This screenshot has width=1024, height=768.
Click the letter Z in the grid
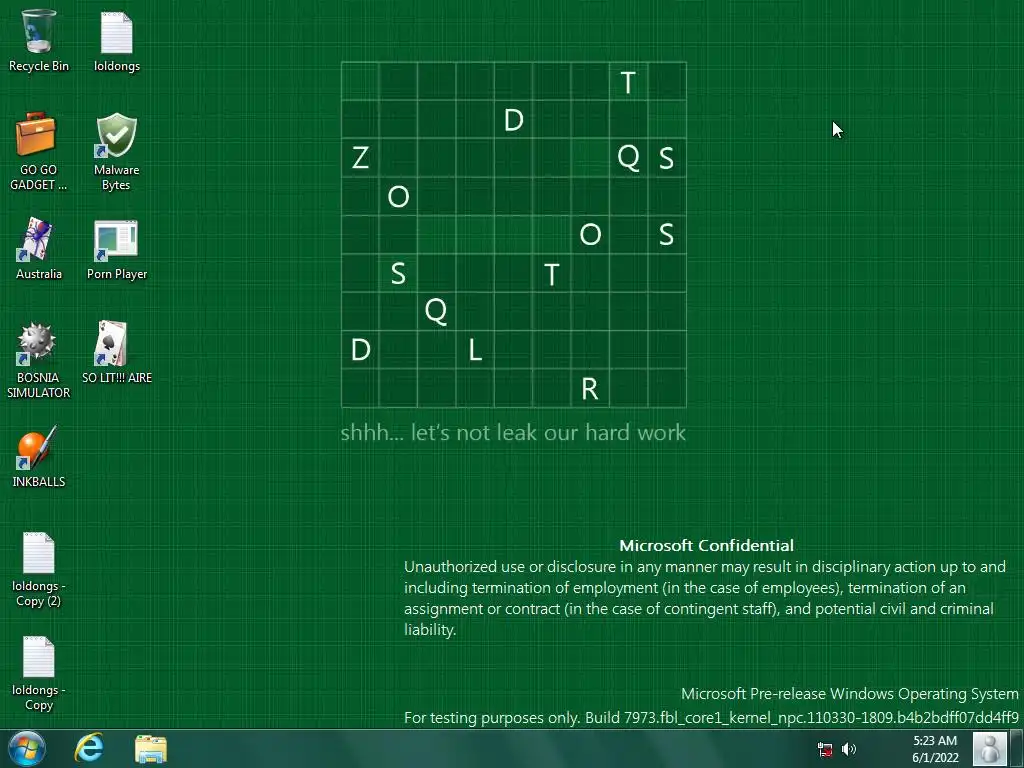pyautogui.click(x=360, y=157)
